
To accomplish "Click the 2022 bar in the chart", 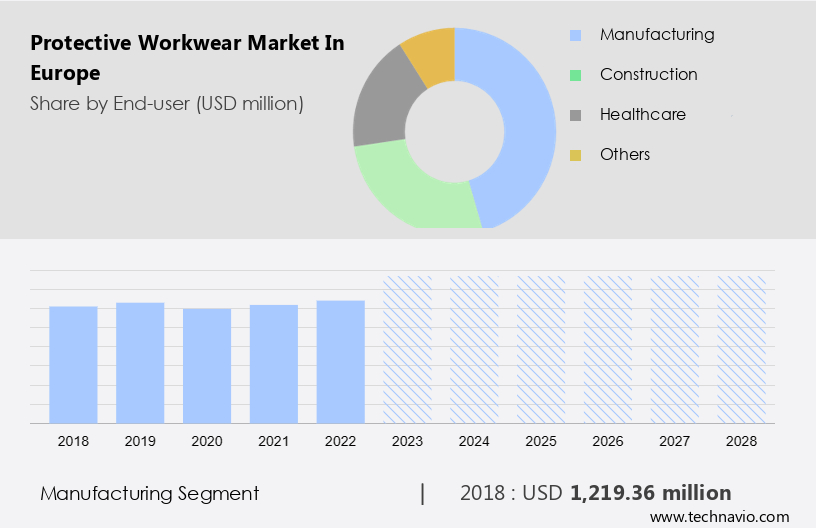I will coord(341,361).
